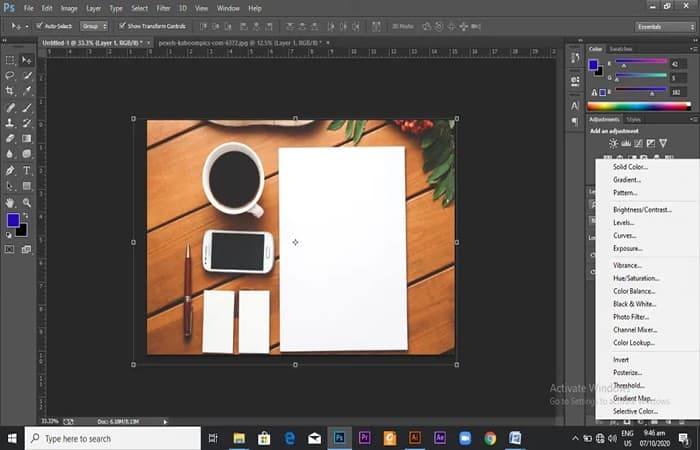The height and width of the screenshot is (450, 700).
Task: Swap foreground and background colors
Action: [x=26, y=216]
